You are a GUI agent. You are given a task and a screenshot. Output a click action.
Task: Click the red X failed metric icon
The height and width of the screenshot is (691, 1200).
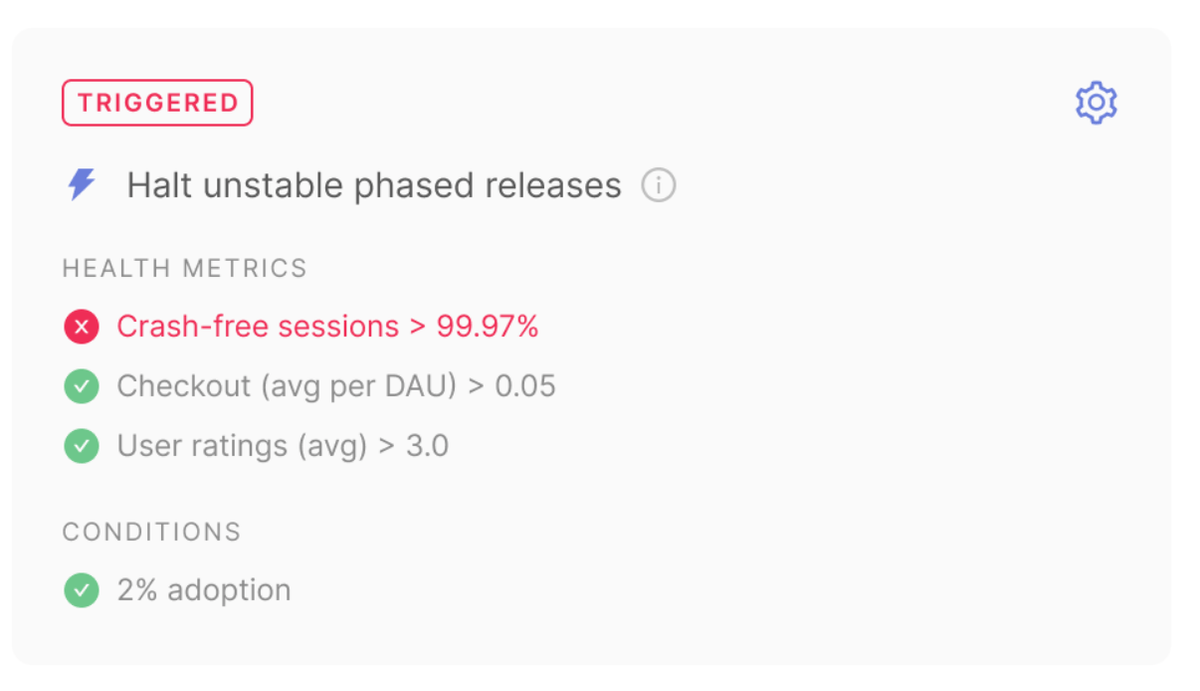point(81,327)
